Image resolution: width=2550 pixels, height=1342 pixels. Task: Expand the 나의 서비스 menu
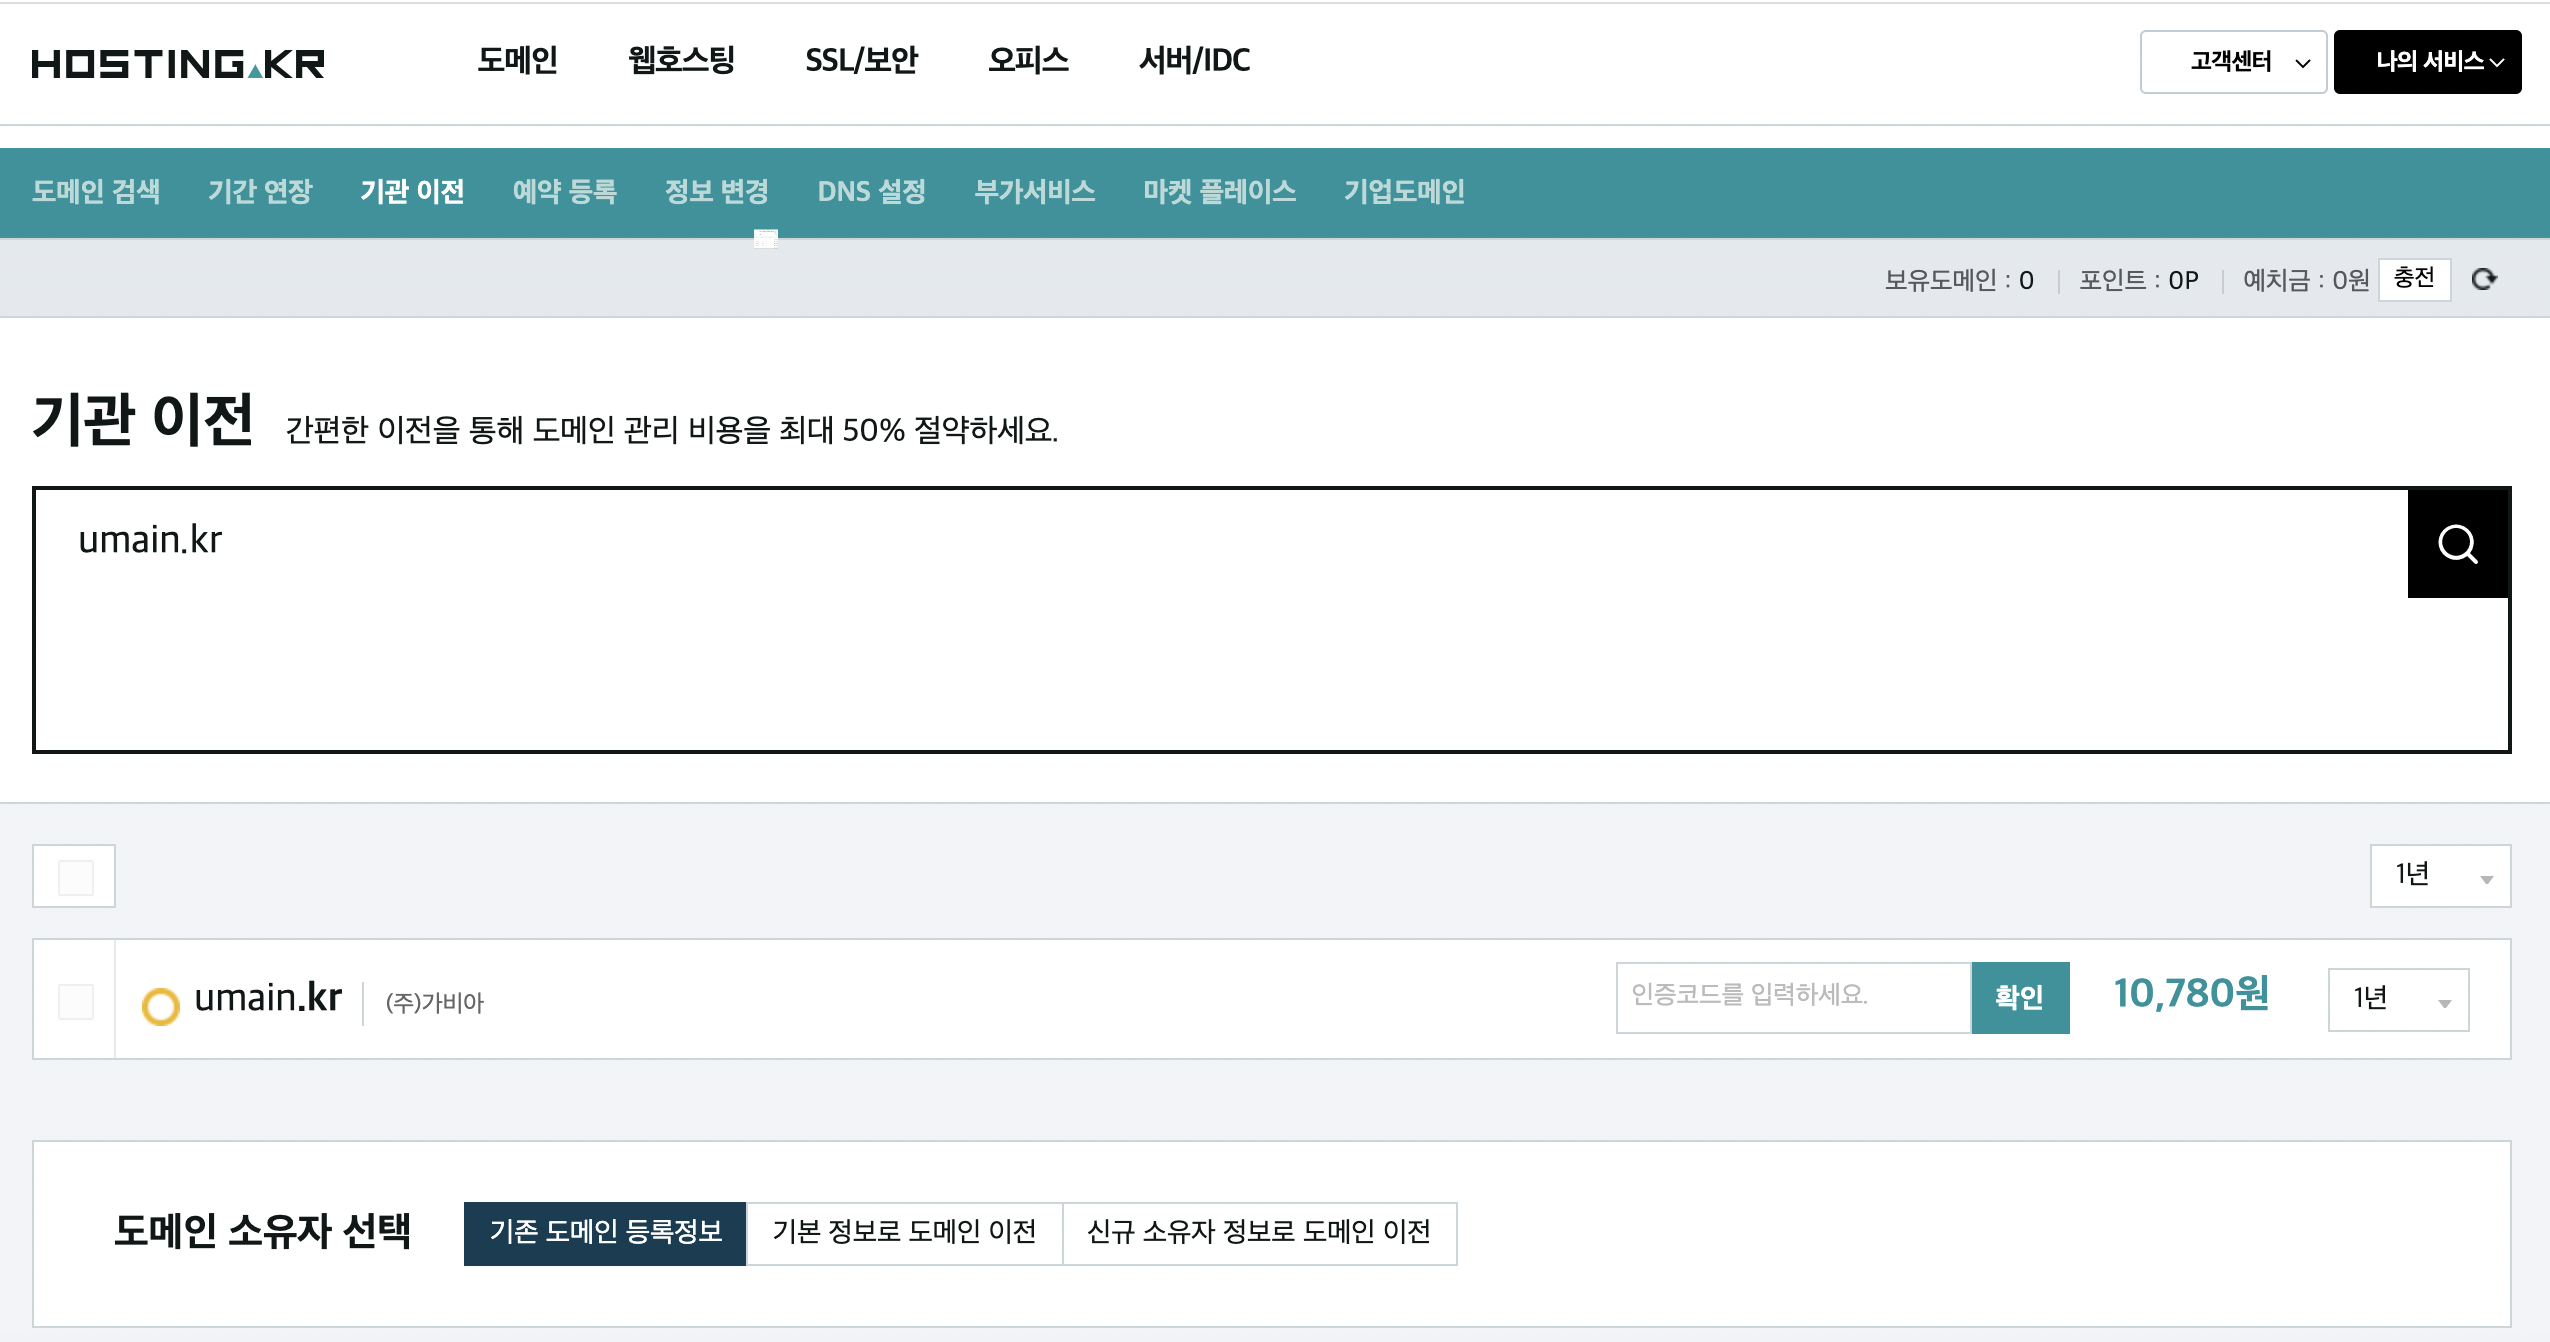coord(2427,62)
